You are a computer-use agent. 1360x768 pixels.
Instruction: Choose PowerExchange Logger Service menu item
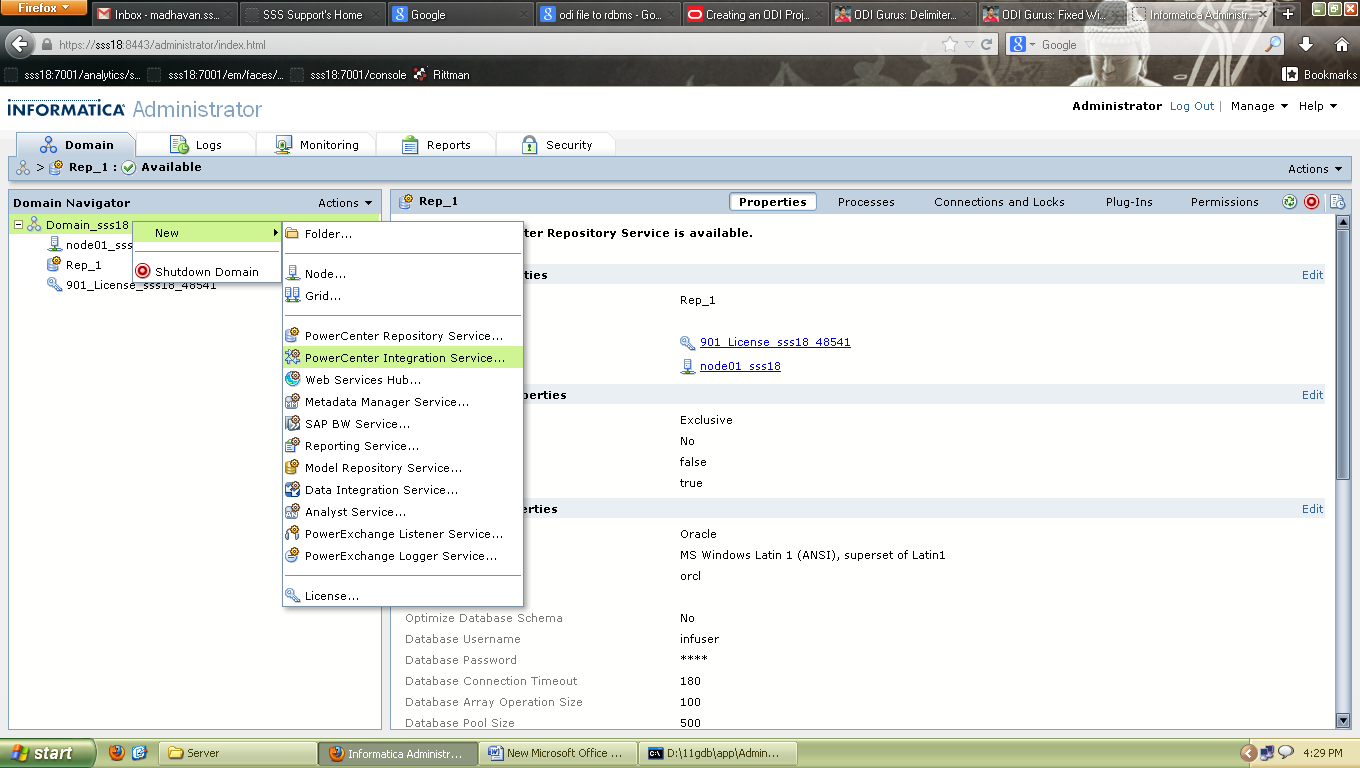click(403, 556)
